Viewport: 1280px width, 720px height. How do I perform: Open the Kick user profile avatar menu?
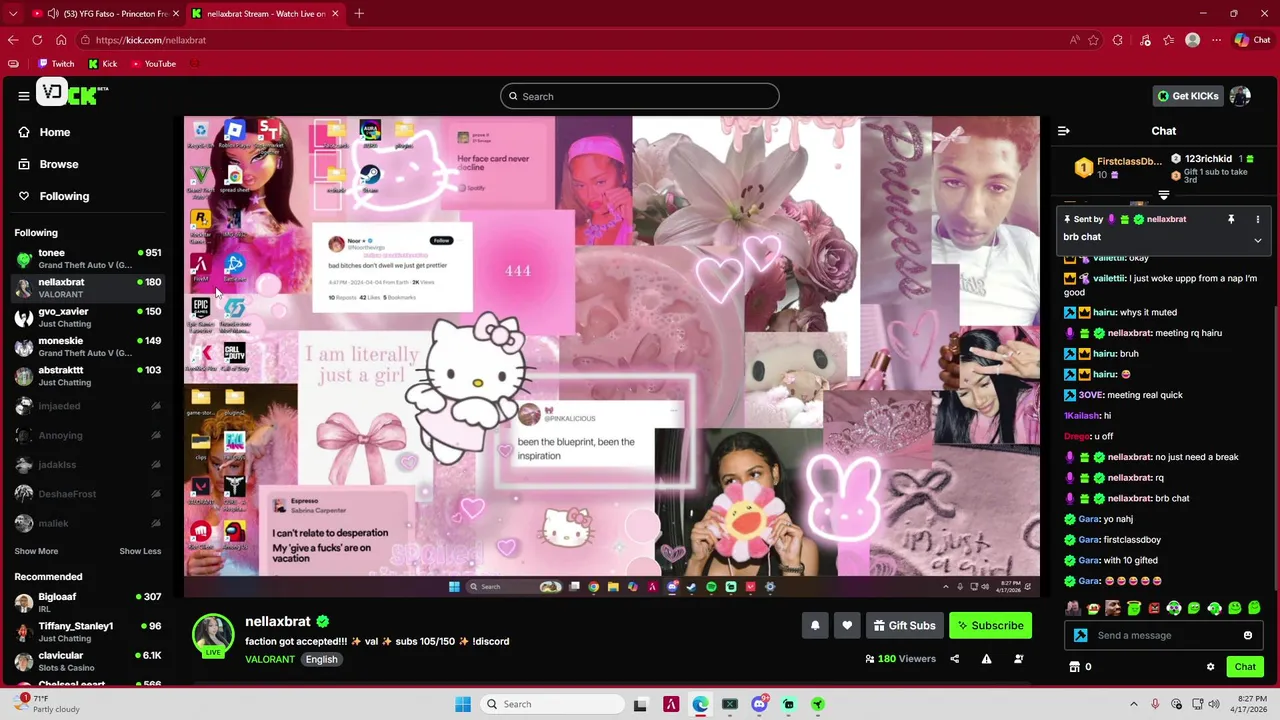click(x=1240, y=96)
